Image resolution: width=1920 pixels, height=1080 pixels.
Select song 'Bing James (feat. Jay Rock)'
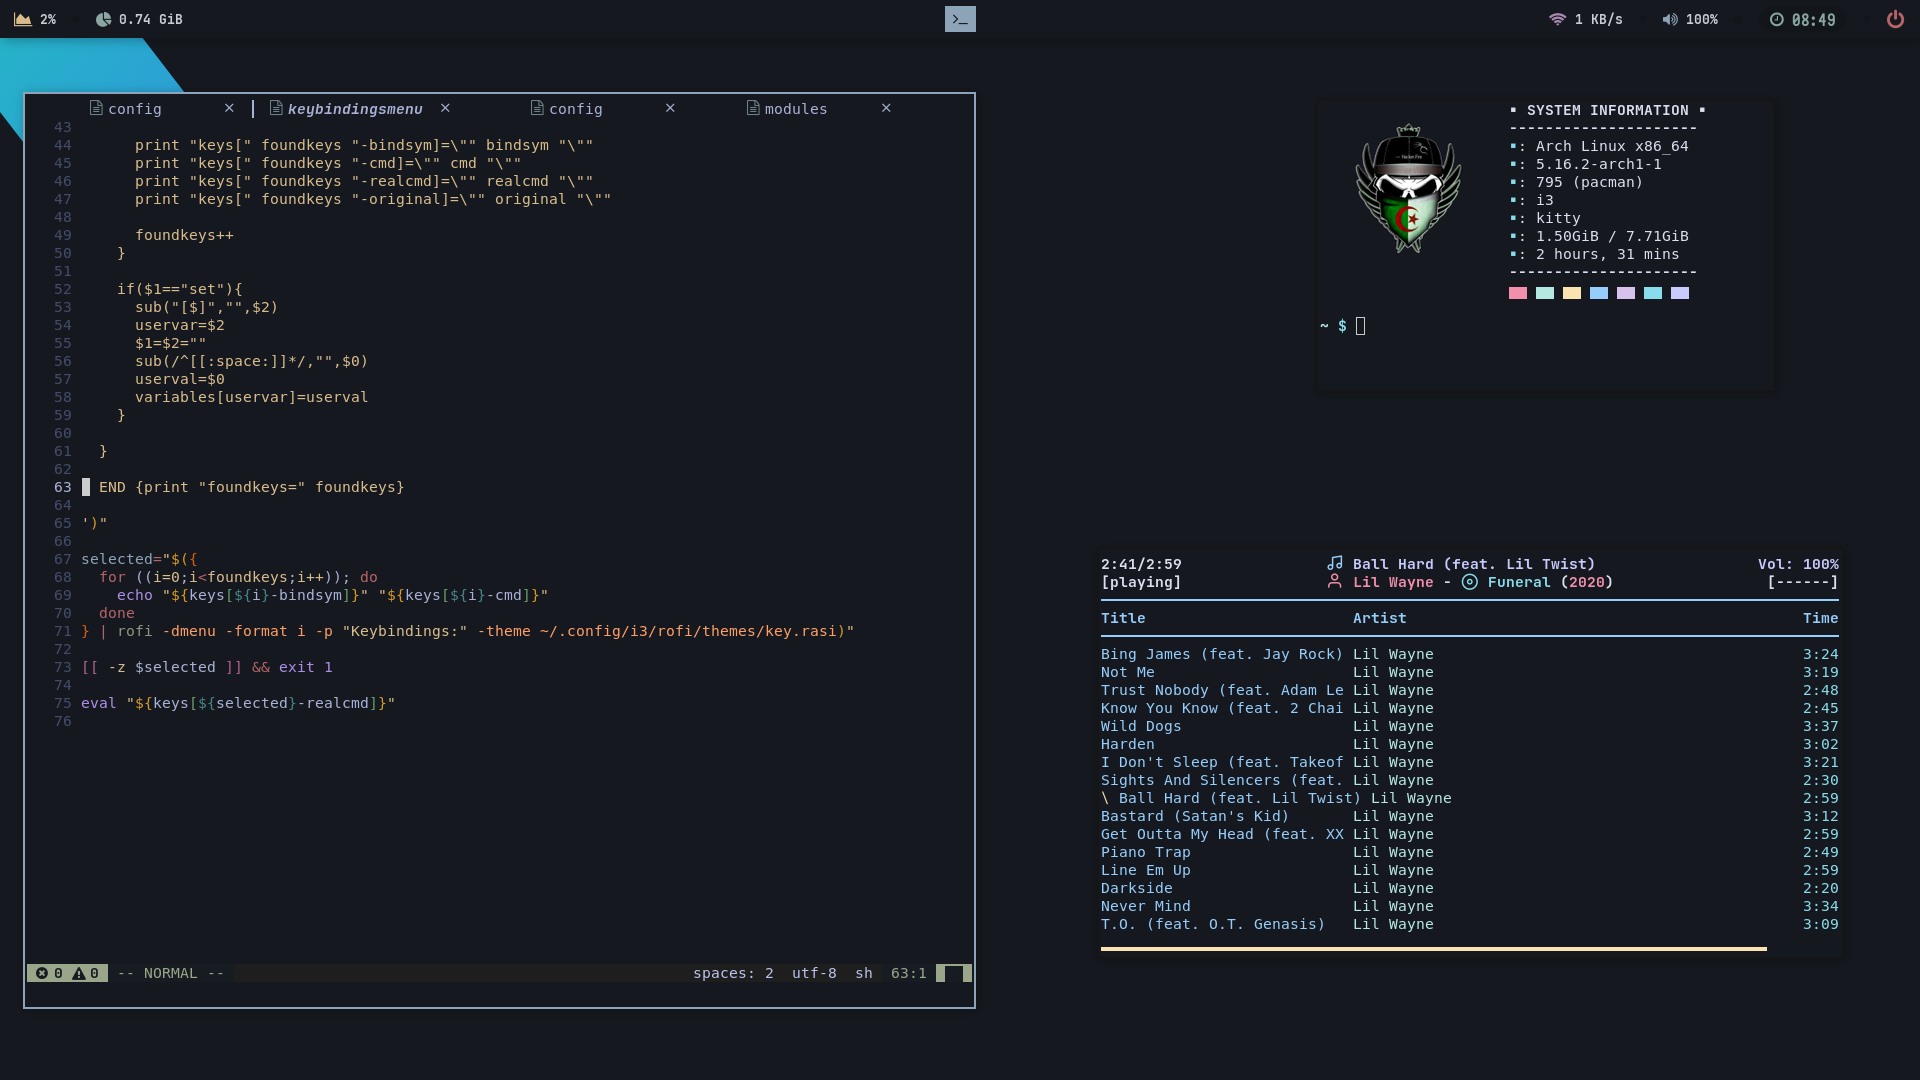1470,654
